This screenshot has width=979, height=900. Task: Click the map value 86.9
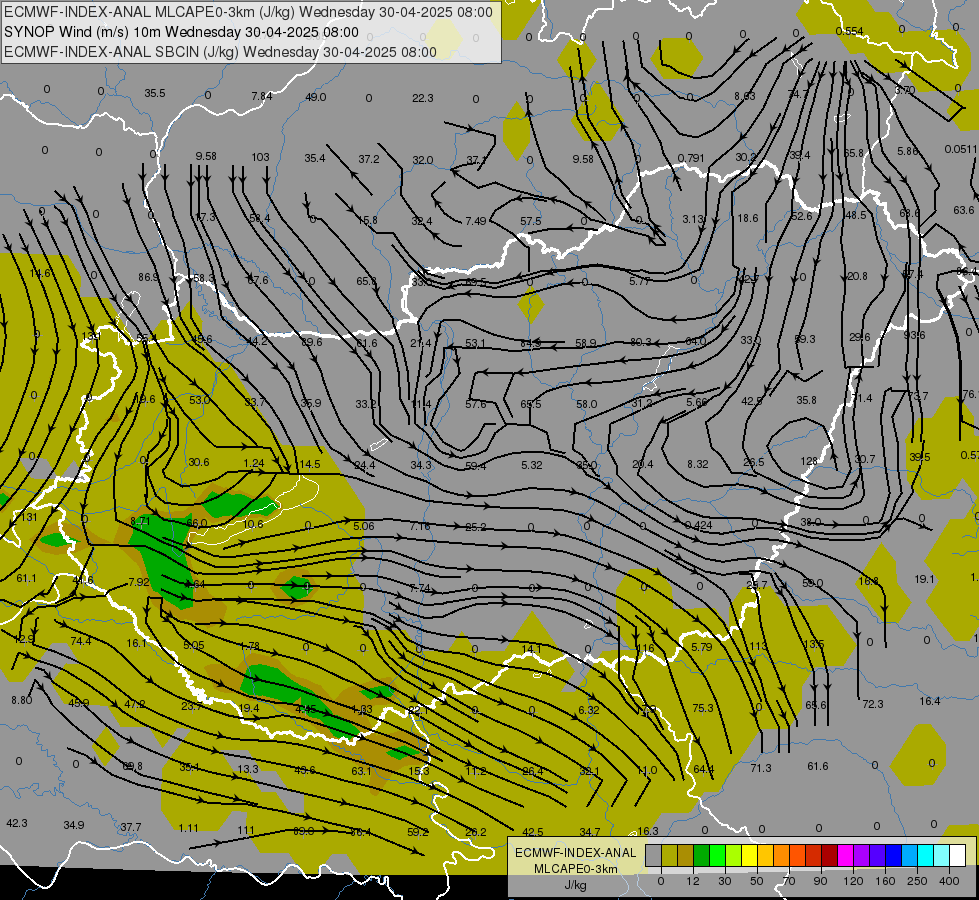(148, 277)
